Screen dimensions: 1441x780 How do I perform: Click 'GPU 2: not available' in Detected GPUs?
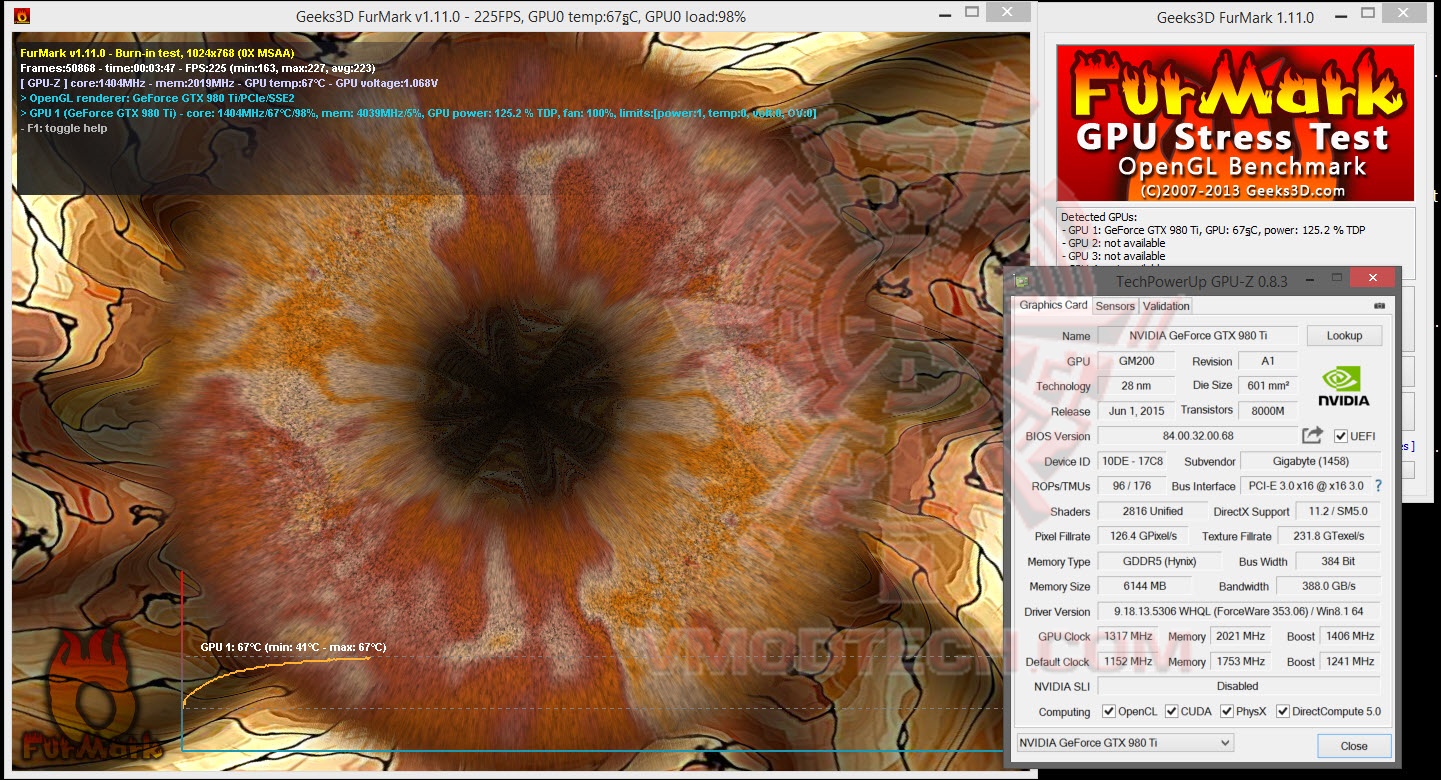coord(1113,243)
